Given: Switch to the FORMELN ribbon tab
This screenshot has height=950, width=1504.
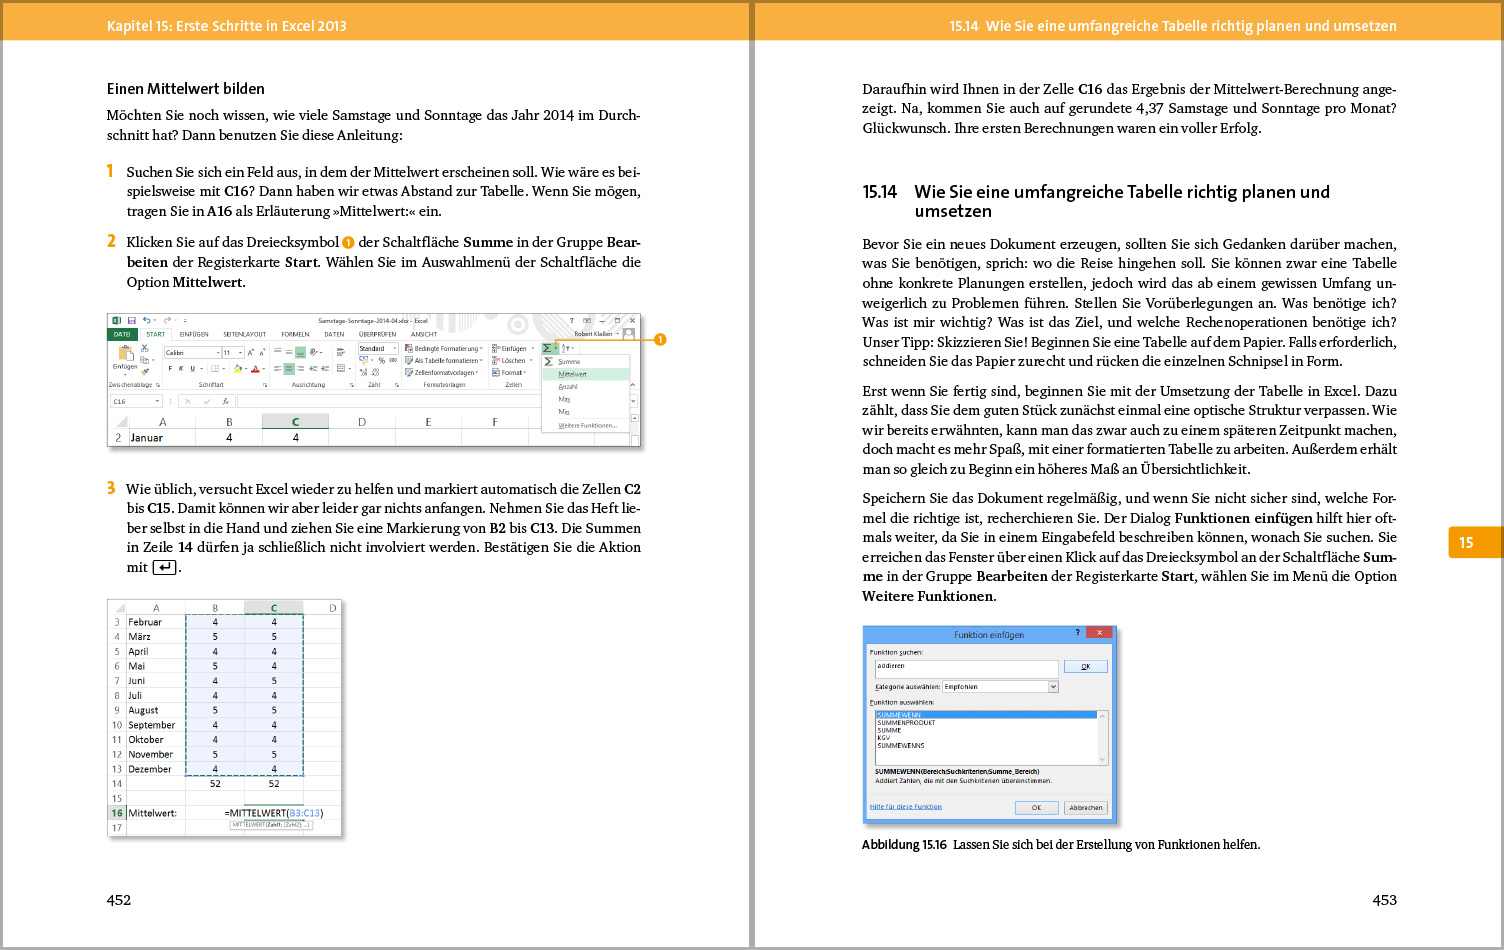Looking at the screenshot, I should tap(295, 335).
